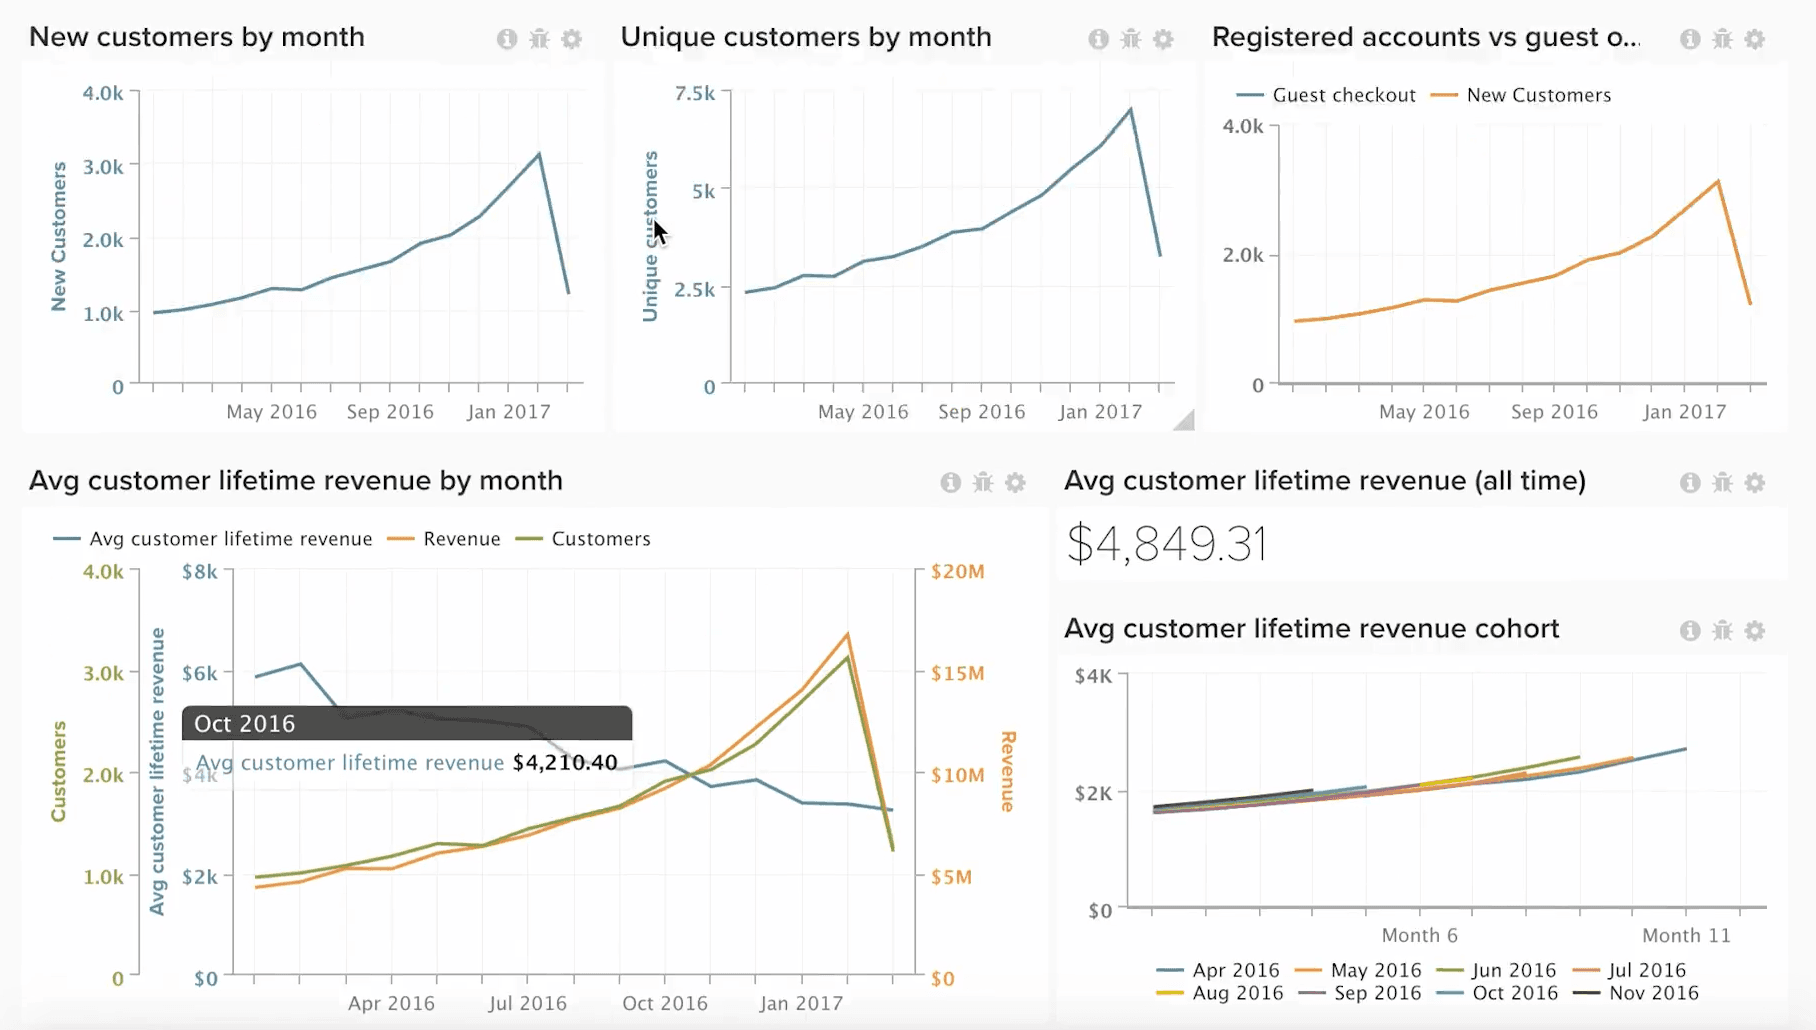
Task: Click the Revenue right axis label
Action: click(x=1008, y=771)
